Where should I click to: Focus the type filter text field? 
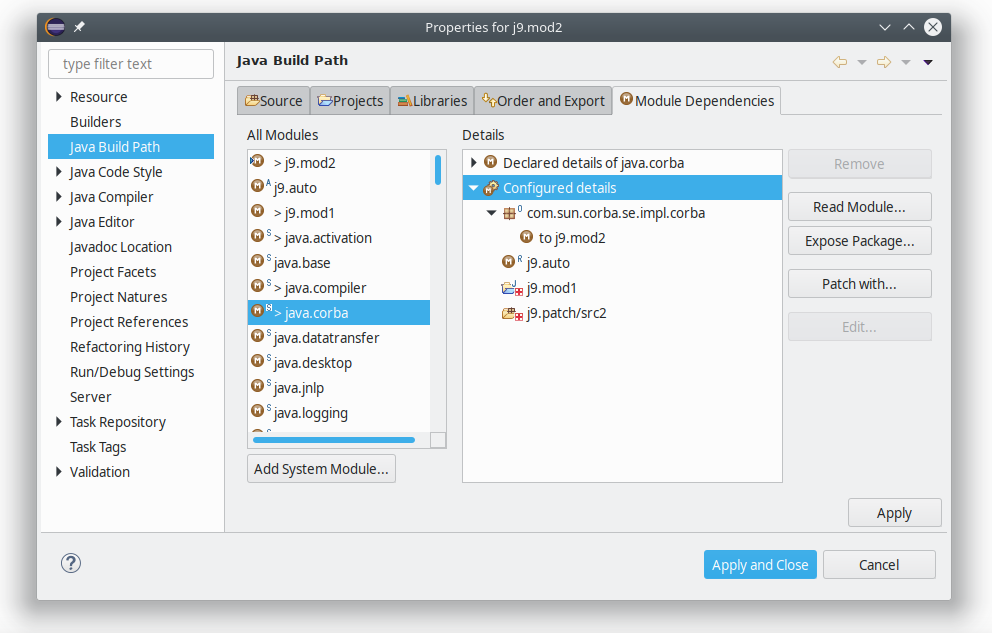pyautogui.click(x=131, y=64)
